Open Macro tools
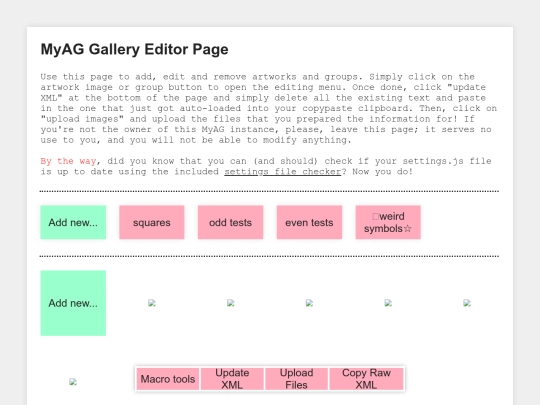Screen dimensions: 540x405 [168, 379]
